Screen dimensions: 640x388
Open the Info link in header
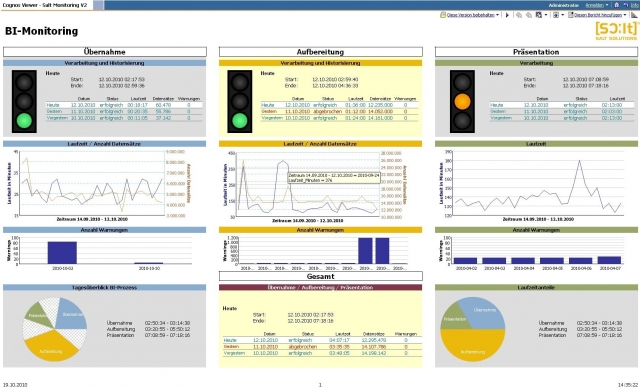[x=635, y=5]
